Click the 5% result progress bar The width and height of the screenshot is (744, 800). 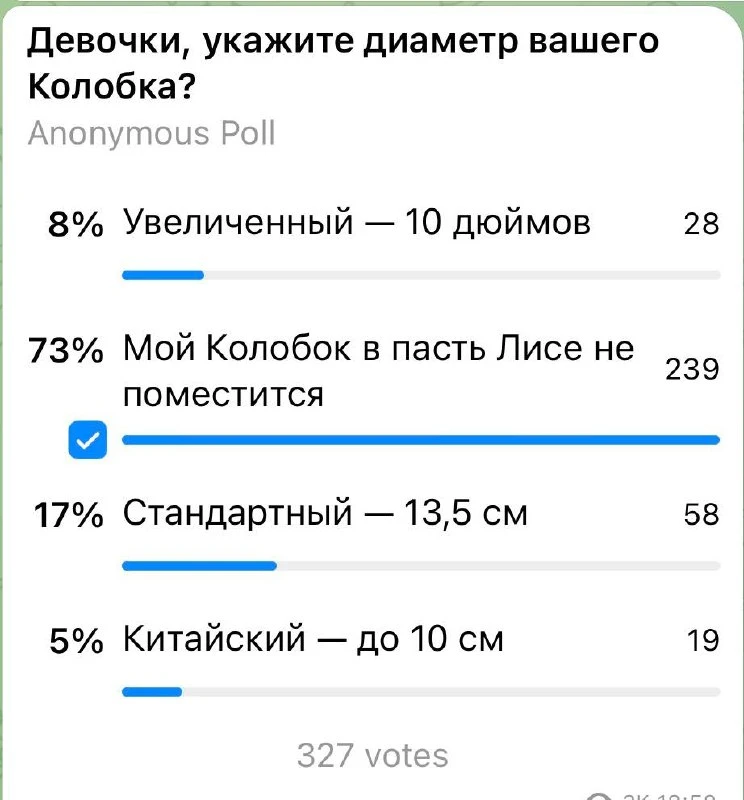point(421,692)
